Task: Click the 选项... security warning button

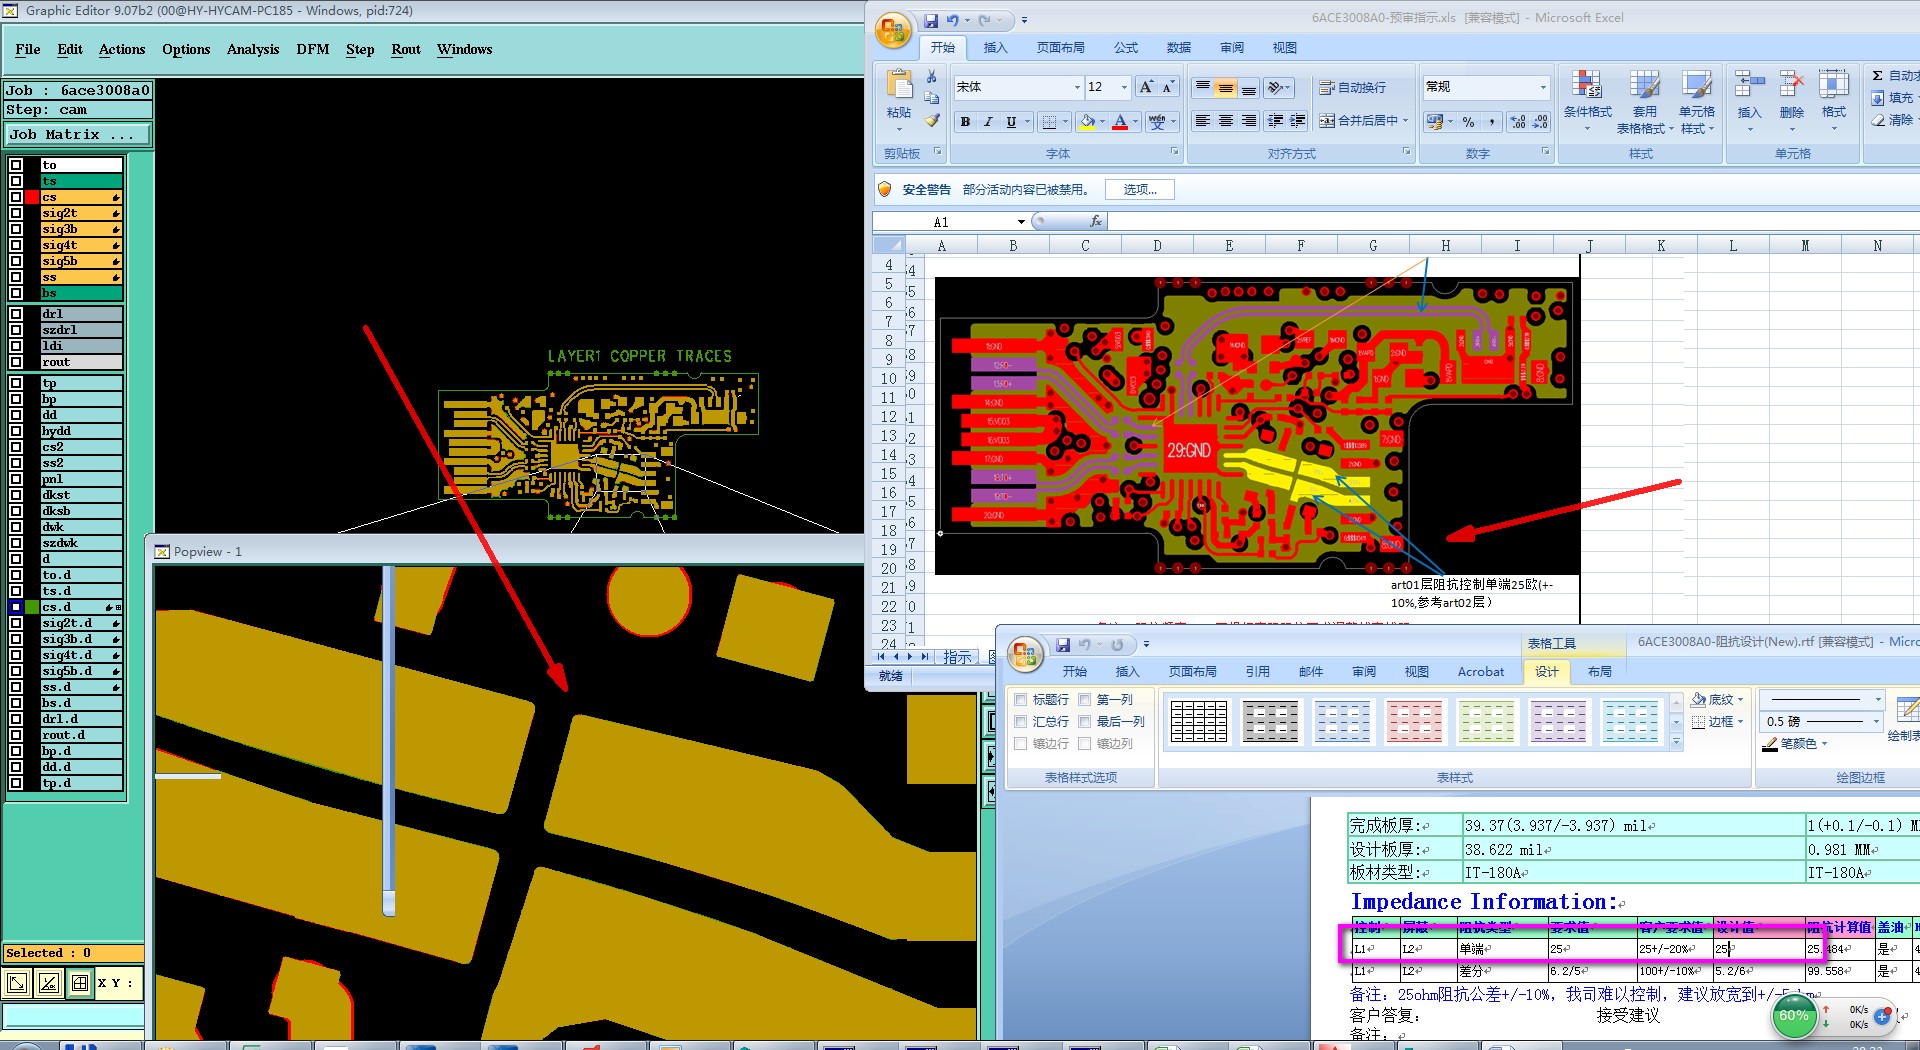Action: (x=1139, y=190)
